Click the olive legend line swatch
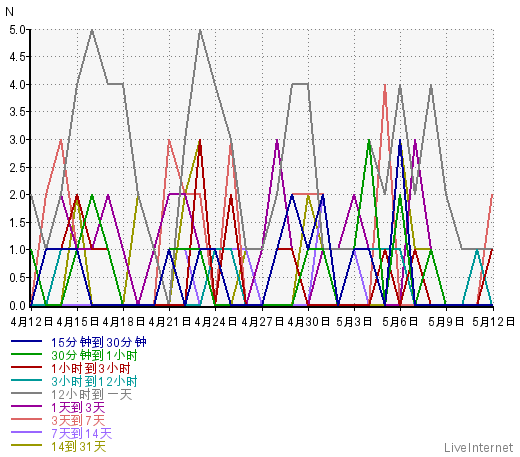520x457 pixels. coord(26,445)
